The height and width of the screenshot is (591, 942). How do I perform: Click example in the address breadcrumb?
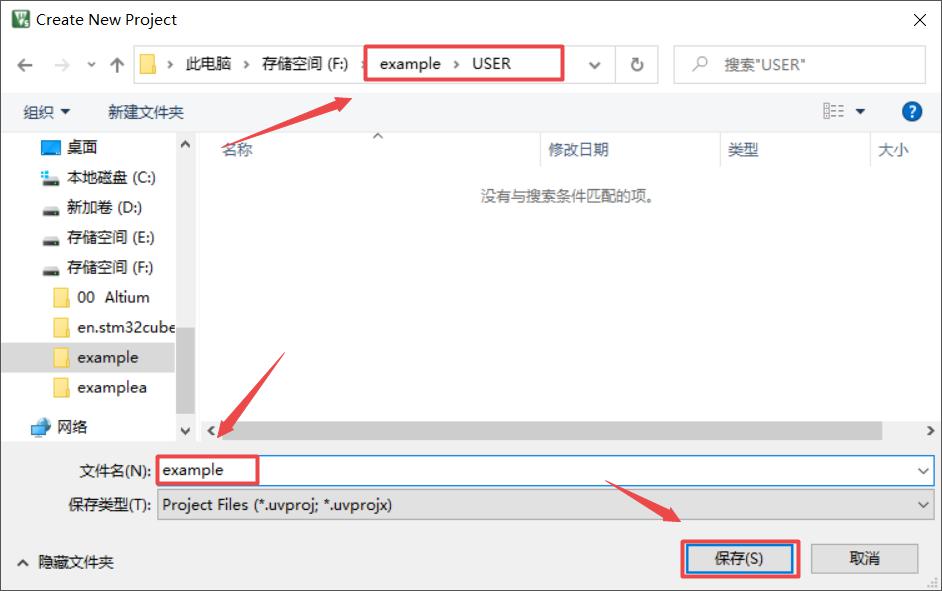point(410,64)
